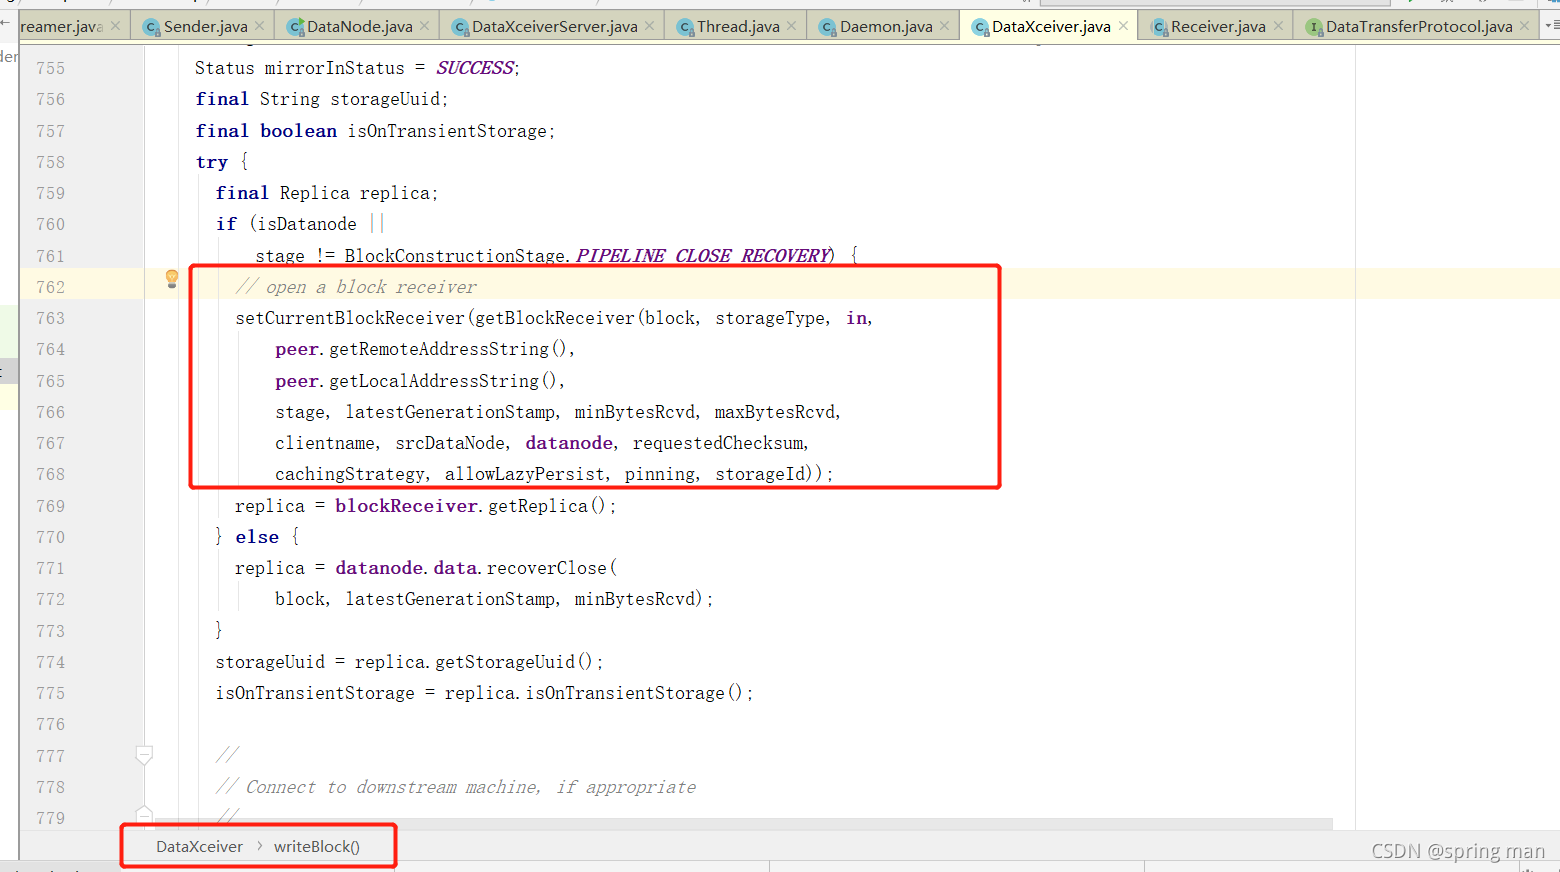Collapse the comment block at line 777
The height and width of the screenshot is (872, 1560).
pos(144,754)
